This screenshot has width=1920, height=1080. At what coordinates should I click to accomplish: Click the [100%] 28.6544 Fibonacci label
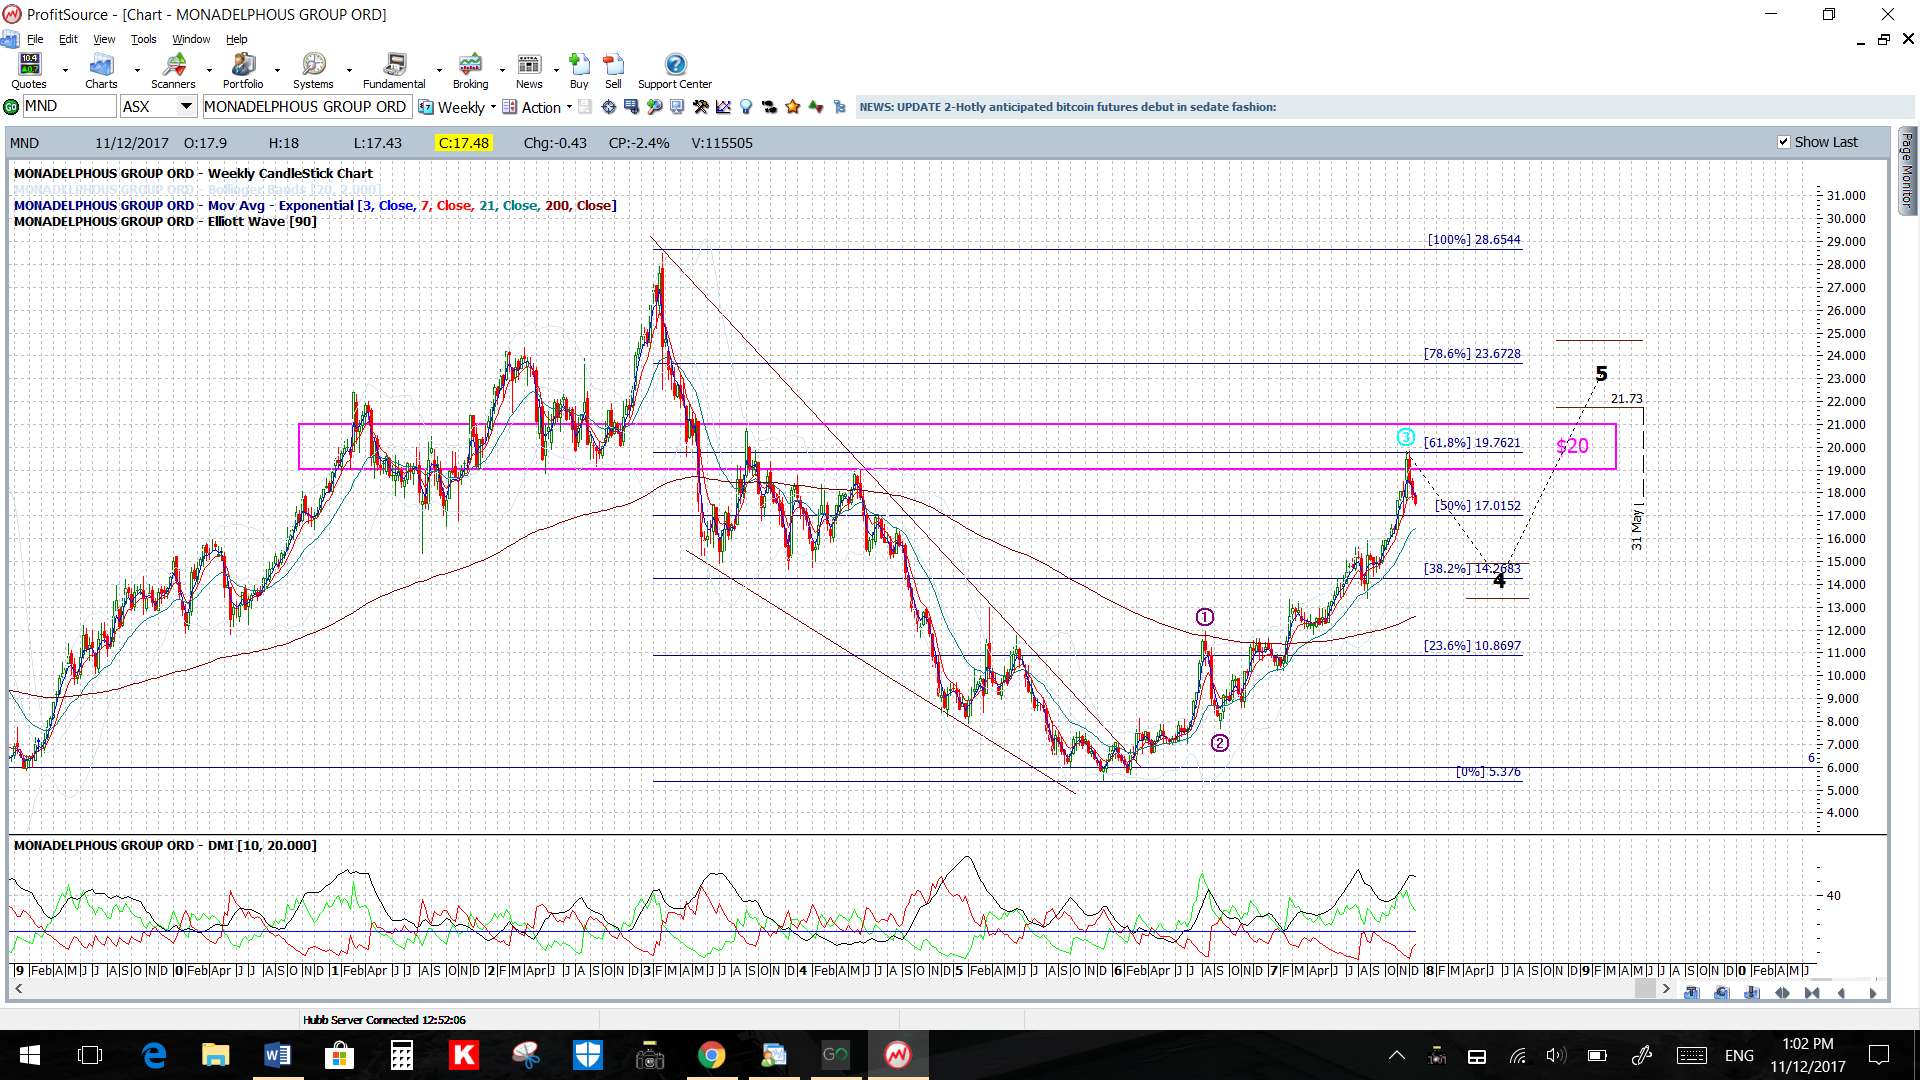pyautogui.click(x=1474, y=240)
